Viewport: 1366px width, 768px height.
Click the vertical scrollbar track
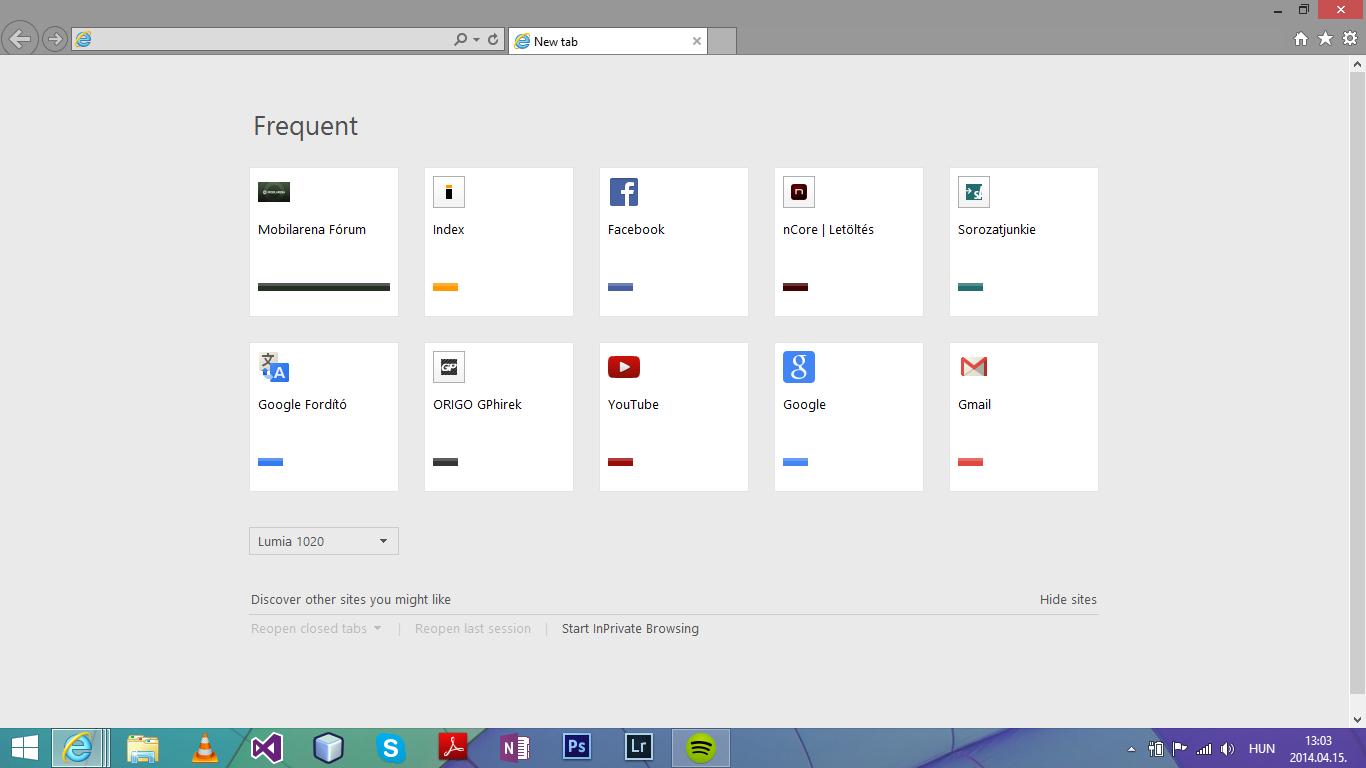(1357, 390)
